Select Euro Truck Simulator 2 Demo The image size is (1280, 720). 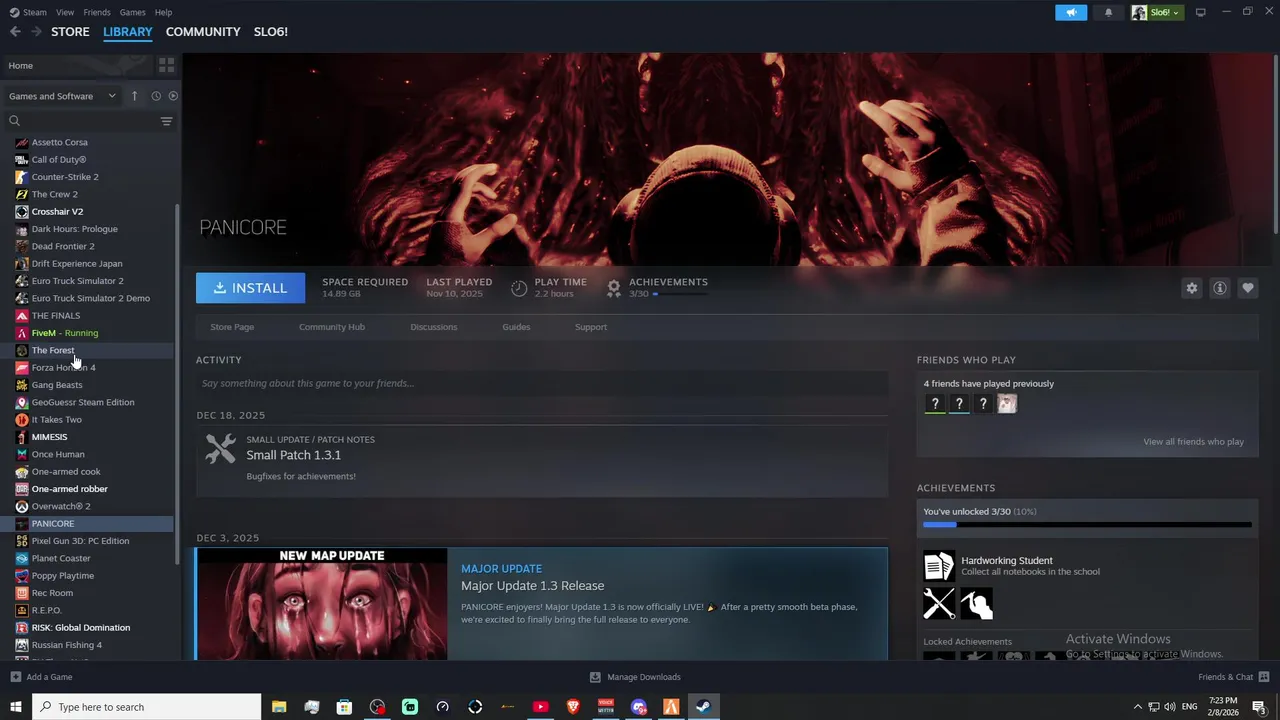pos(91,298)
